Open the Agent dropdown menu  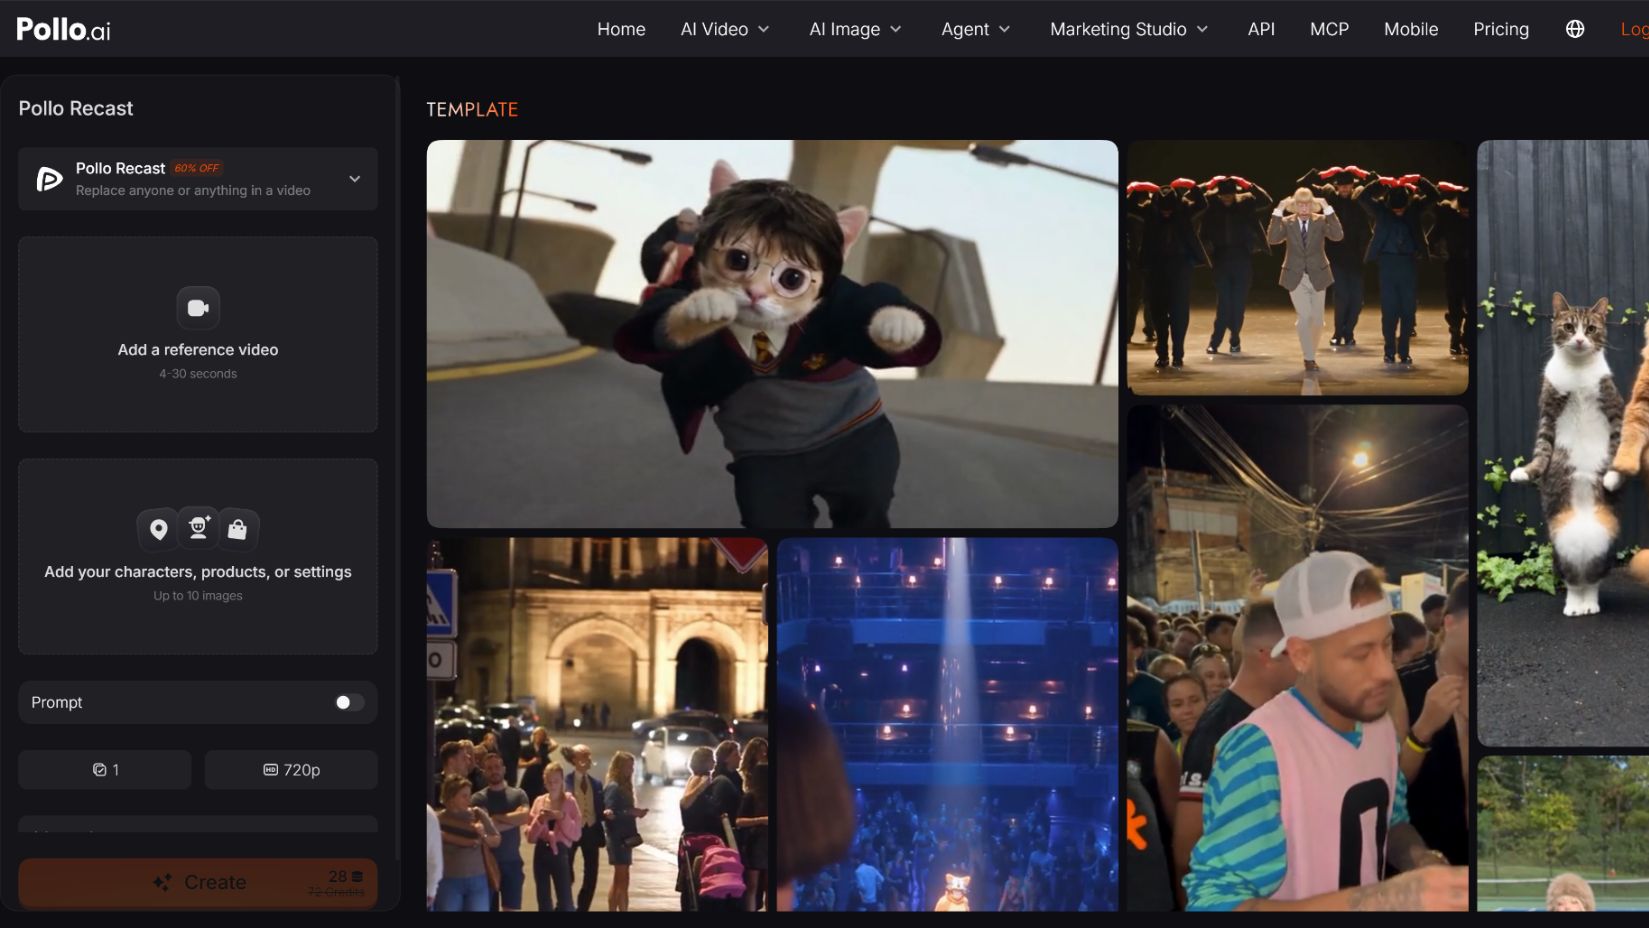click(x=975, y=29)
